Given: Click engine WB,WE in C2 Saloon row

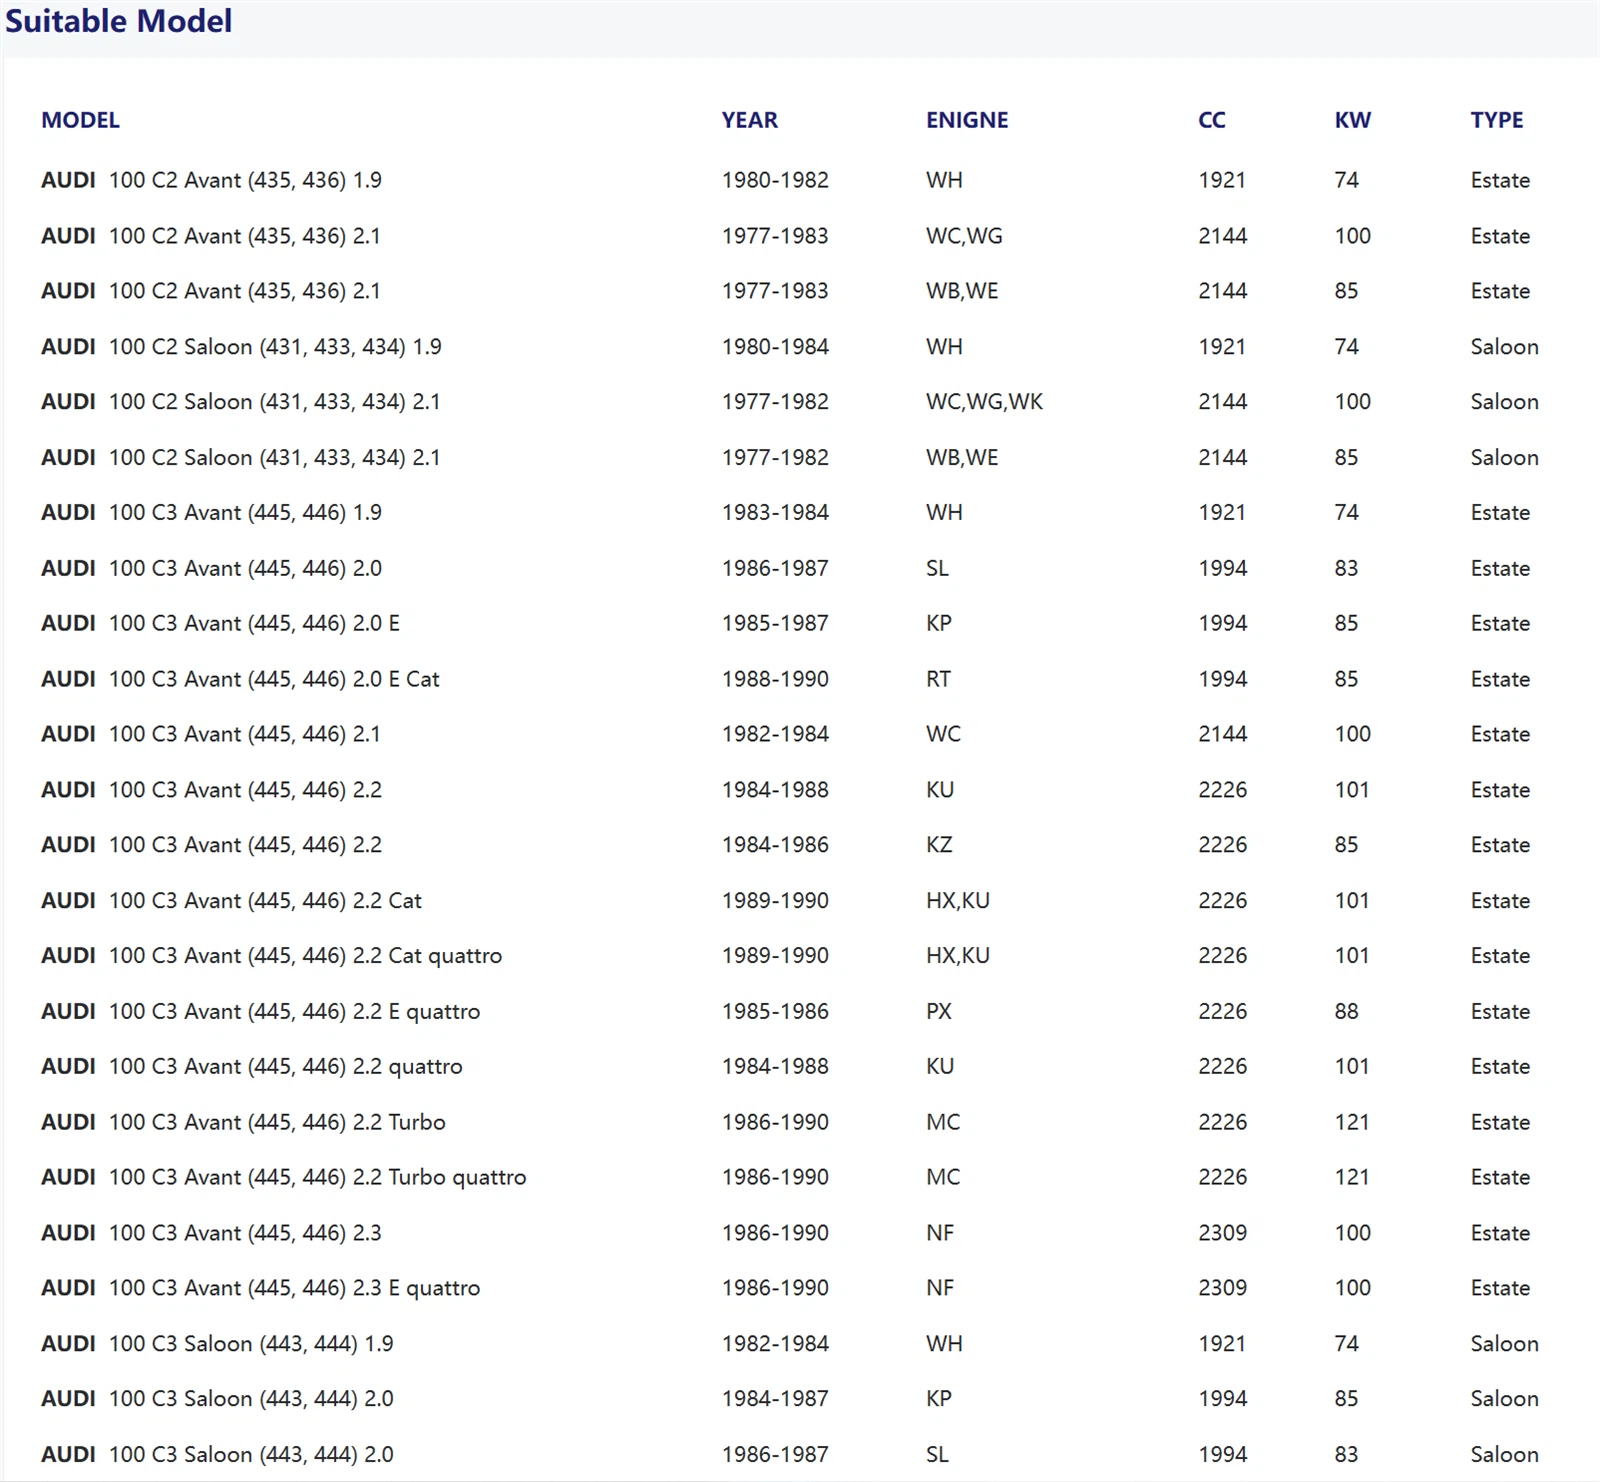Looking at the screenshot, I should click(x=962, y=457).
